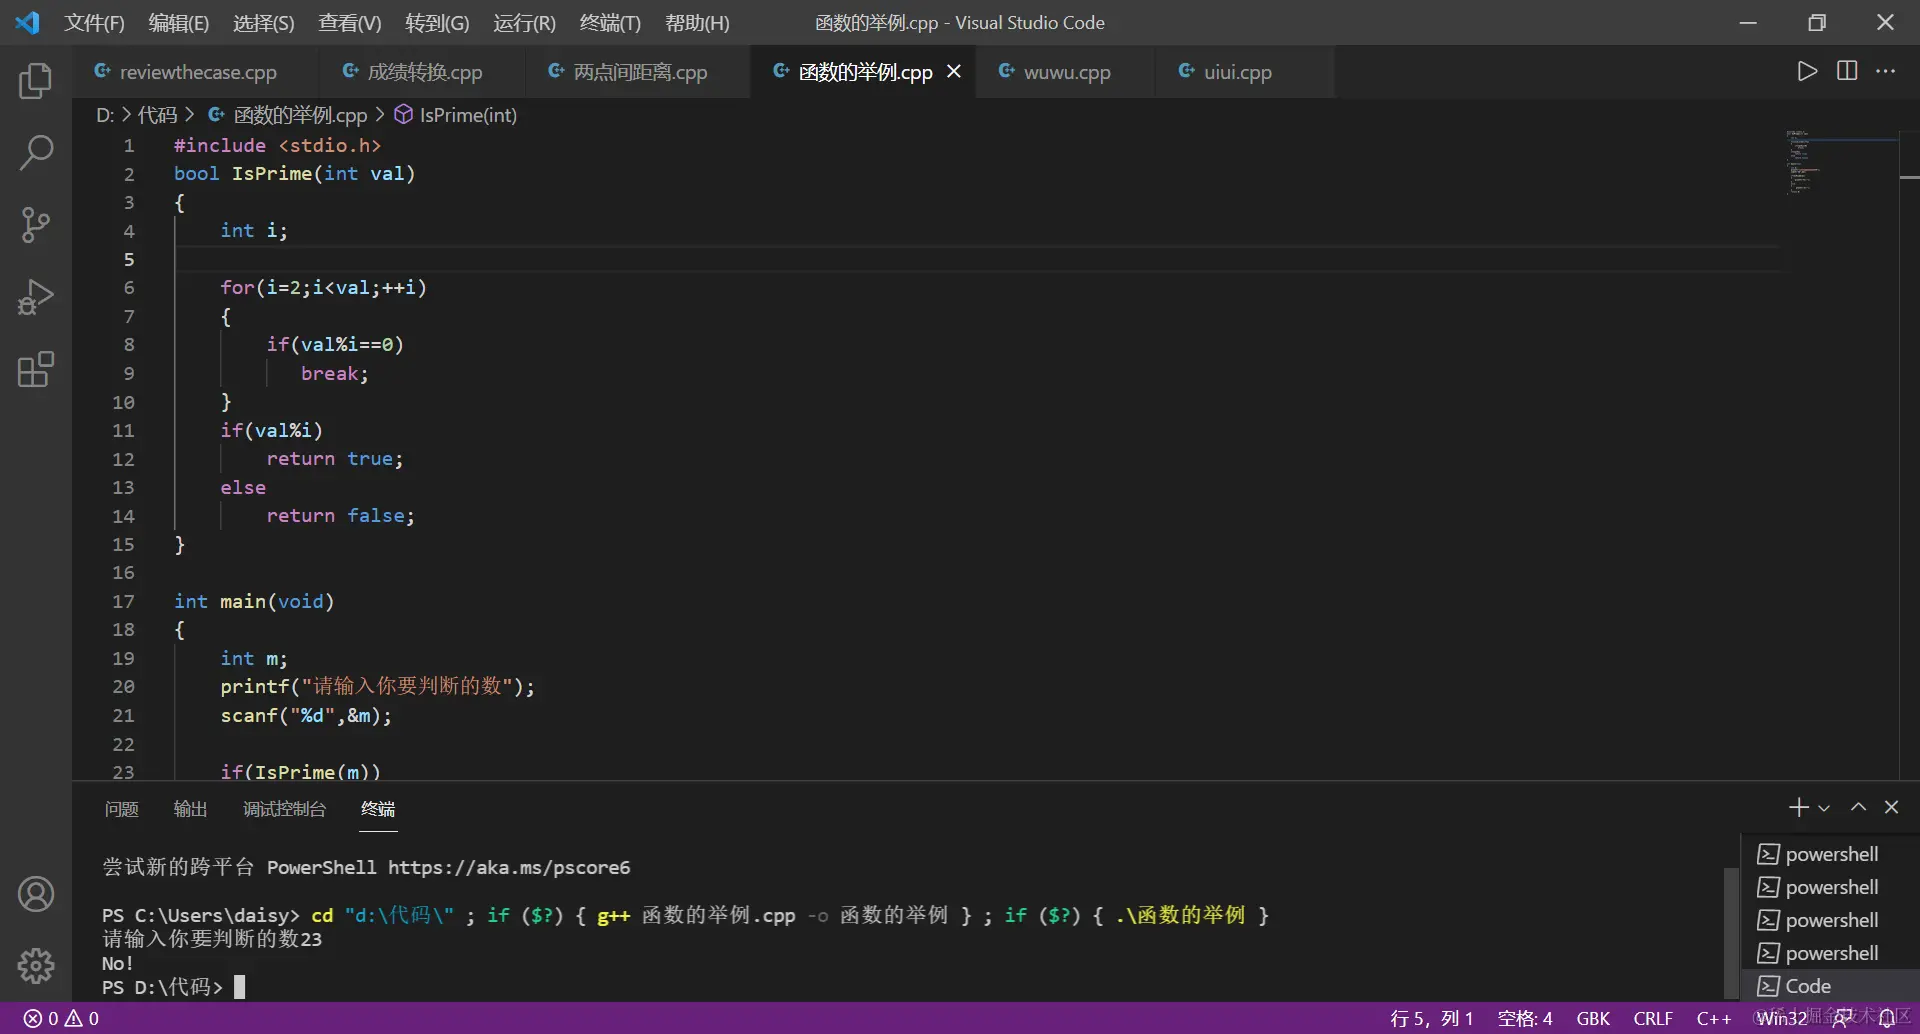
Task: Click the Explorer icon in the sidebar
Action: 36,81
